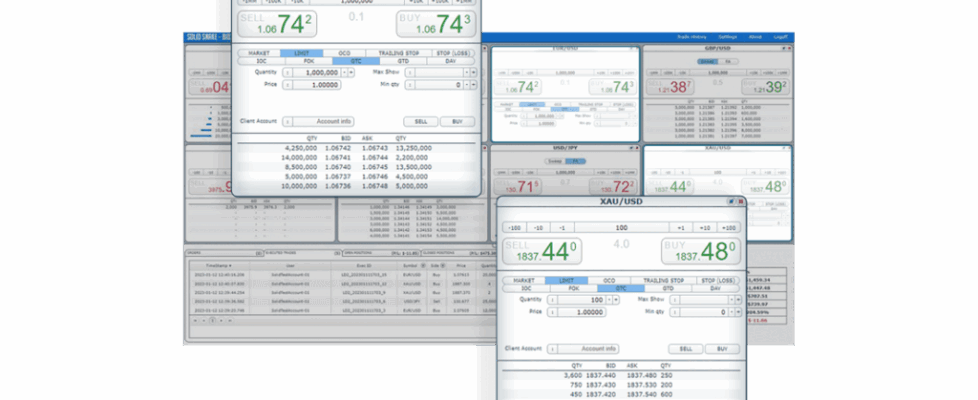Click small BUY button in 1.06 EUR/USD popup
The height and width of the screenshot is (400, 978).
pyautogui.click(x=457, y=122)
